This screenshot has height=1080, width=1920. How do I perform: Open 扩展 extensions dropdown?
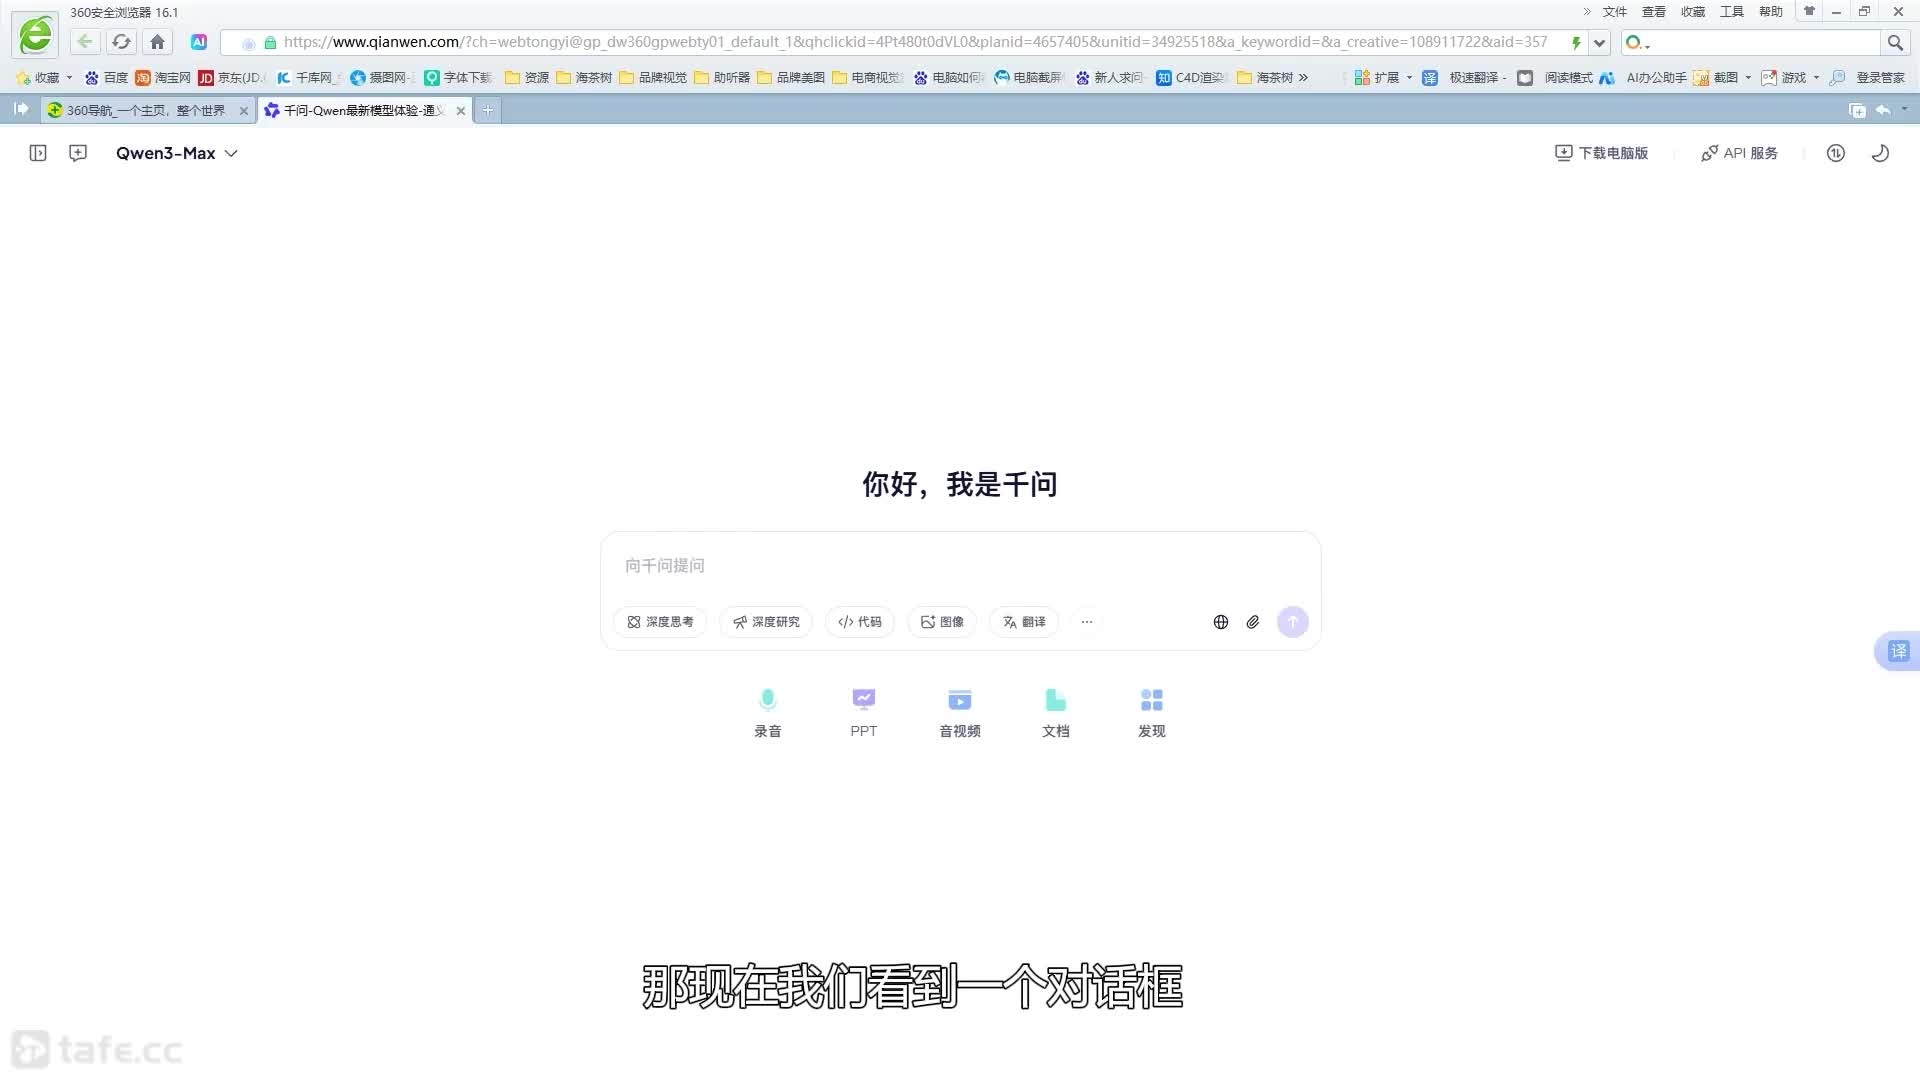(x=1383, y=77)
